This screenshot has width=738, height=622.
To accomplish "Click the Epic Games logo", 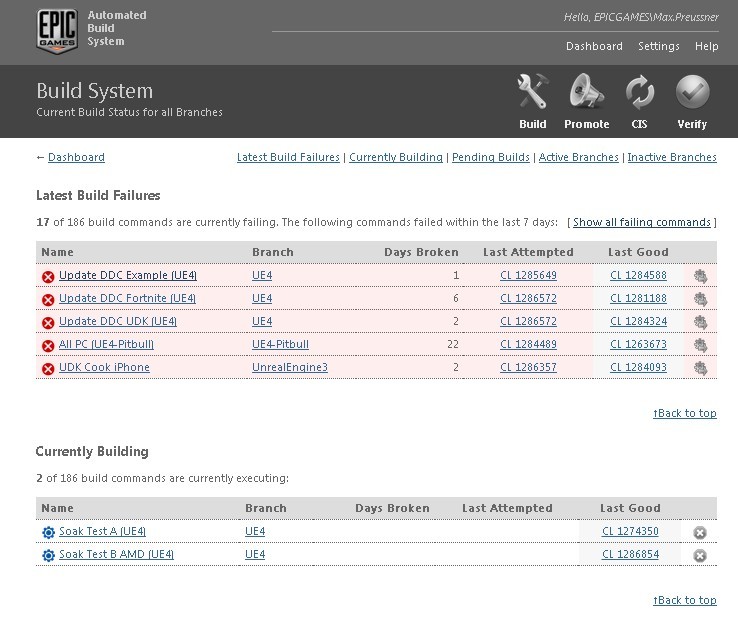I will [56, 31].
